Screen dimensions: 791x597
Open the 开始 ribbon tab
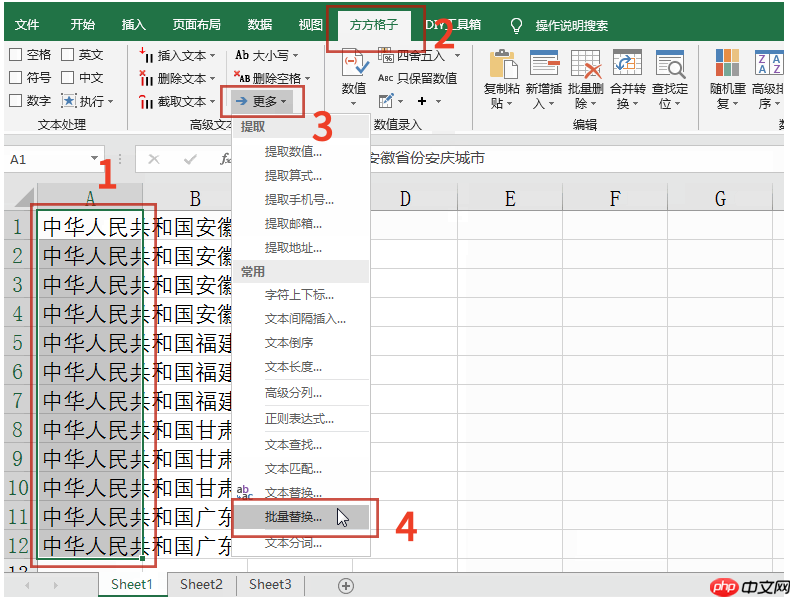[82, 25]
